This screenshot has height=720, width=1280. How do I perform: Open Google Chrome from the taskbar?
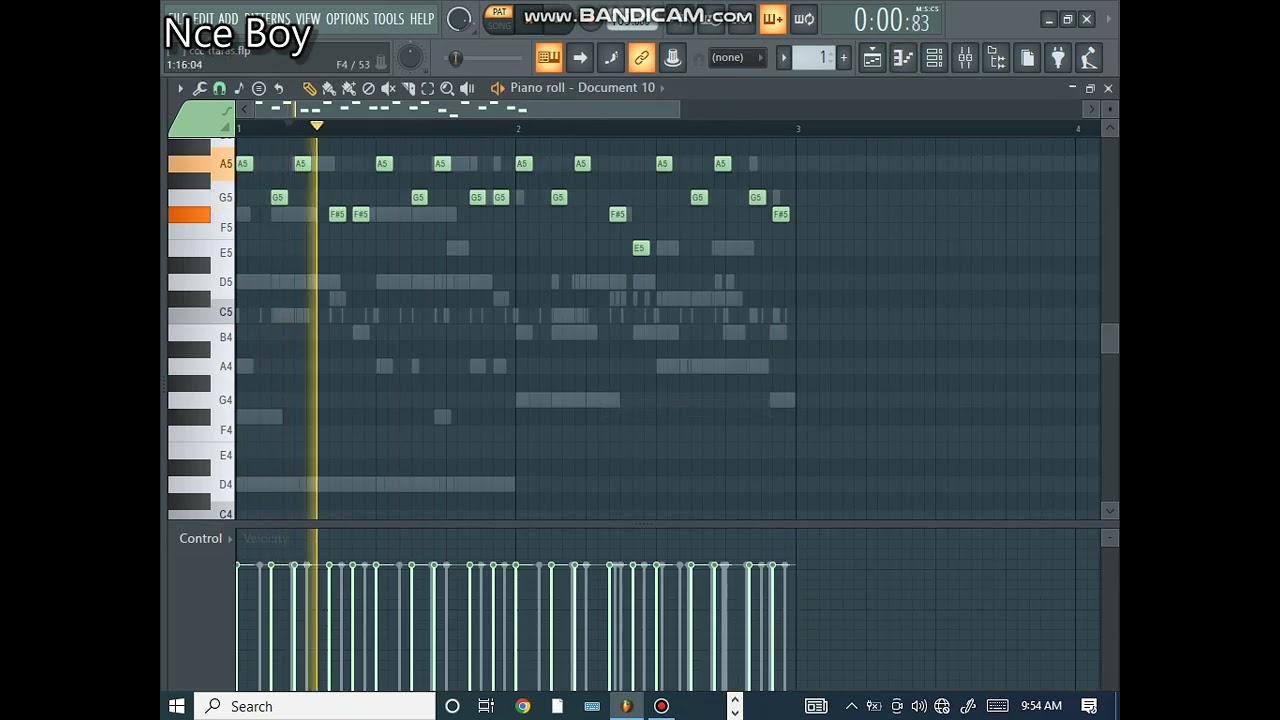point(522,706)
